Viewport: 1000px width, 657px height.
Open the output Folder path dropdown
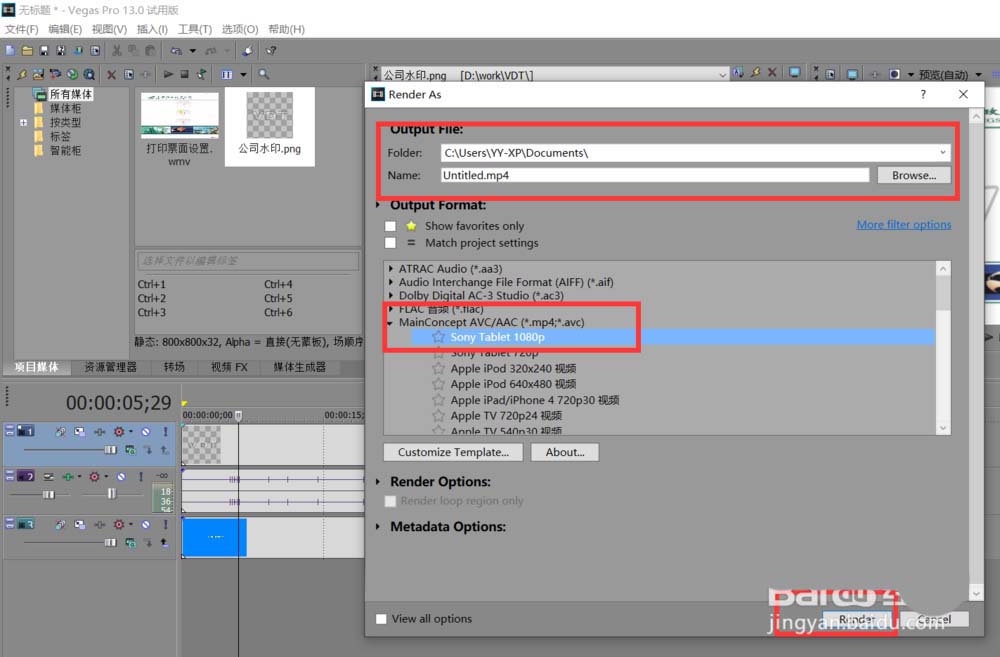(x=942, y=153)
